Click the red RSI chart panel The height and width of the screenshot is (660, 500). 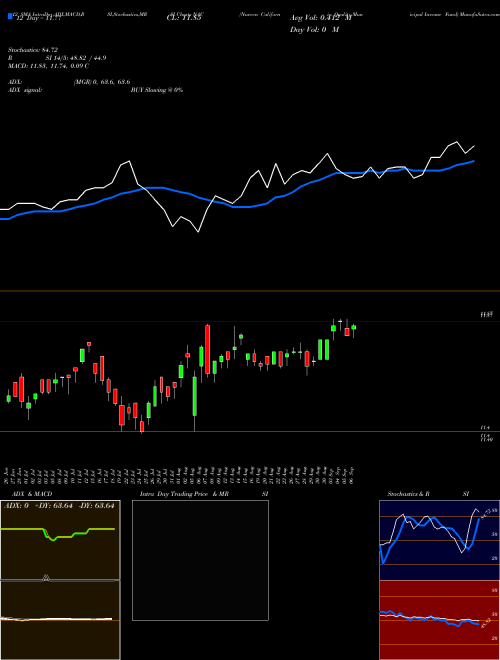(439, 620)
